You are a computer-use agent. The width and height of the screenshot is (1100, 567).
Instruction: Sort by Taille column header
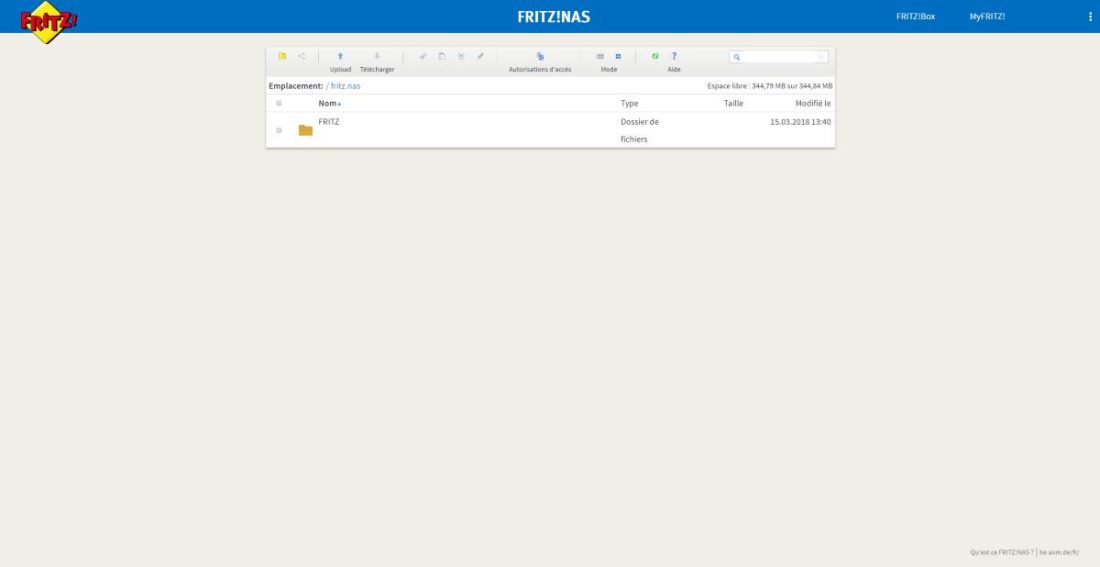pyautogui.click(x=733, y=103)
